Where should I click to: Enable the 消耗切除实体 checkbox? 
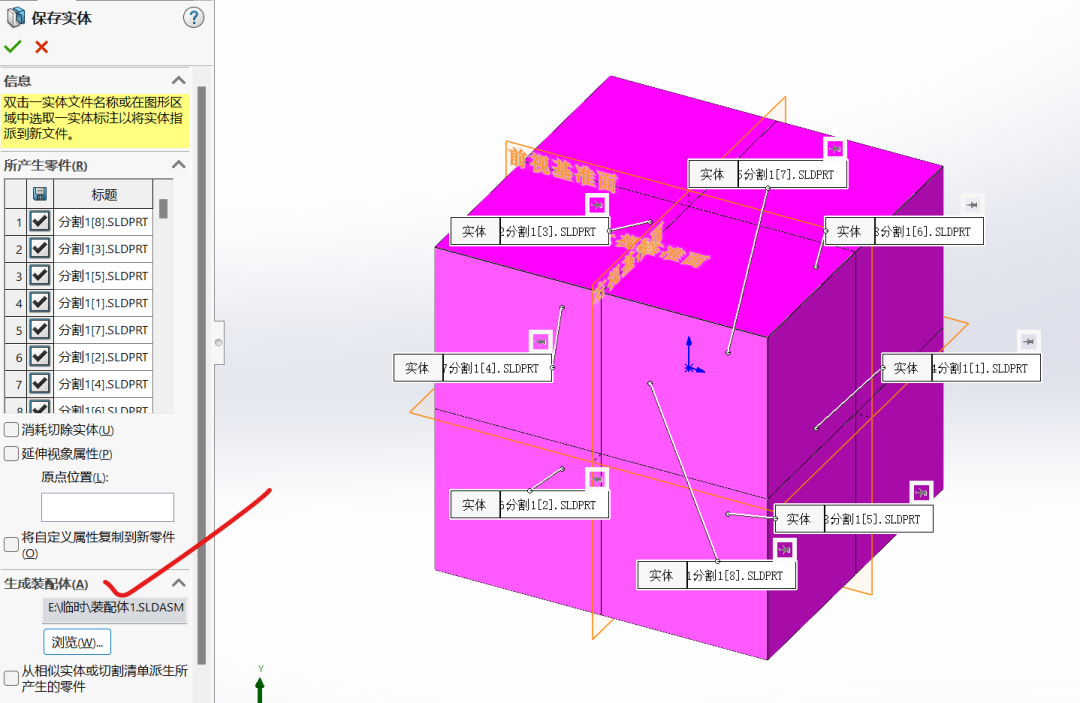(x=11, y=430)
